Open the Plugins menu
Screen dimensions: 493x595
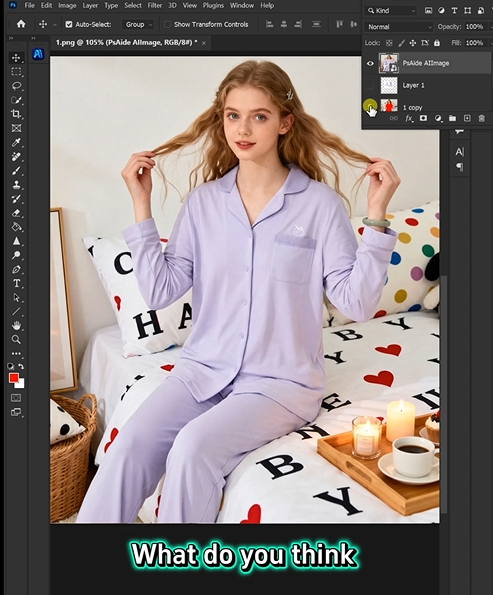pos(213,5)
